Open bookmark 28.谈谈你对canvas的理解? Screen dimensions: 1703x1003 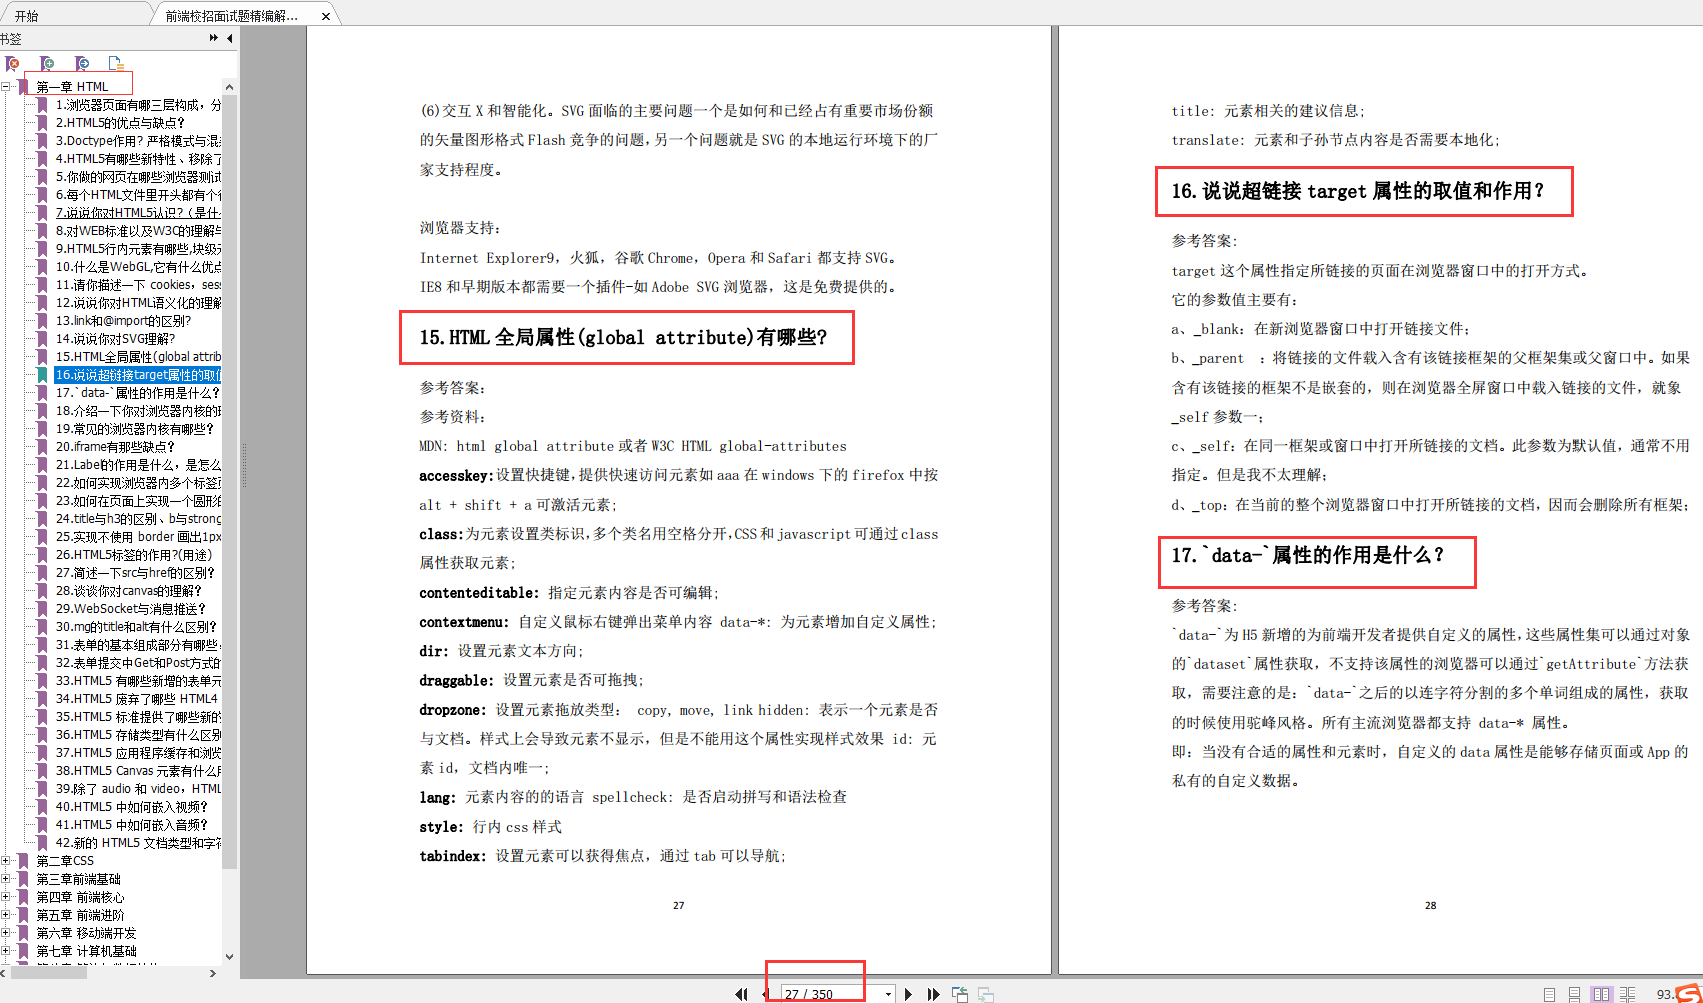(128, 591)
